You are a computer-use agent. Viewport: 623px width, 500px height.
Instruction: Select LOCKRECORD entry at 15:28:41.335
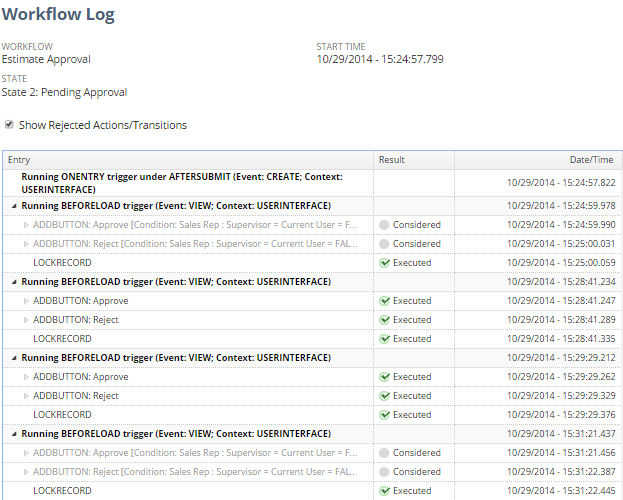click(62, 339)
